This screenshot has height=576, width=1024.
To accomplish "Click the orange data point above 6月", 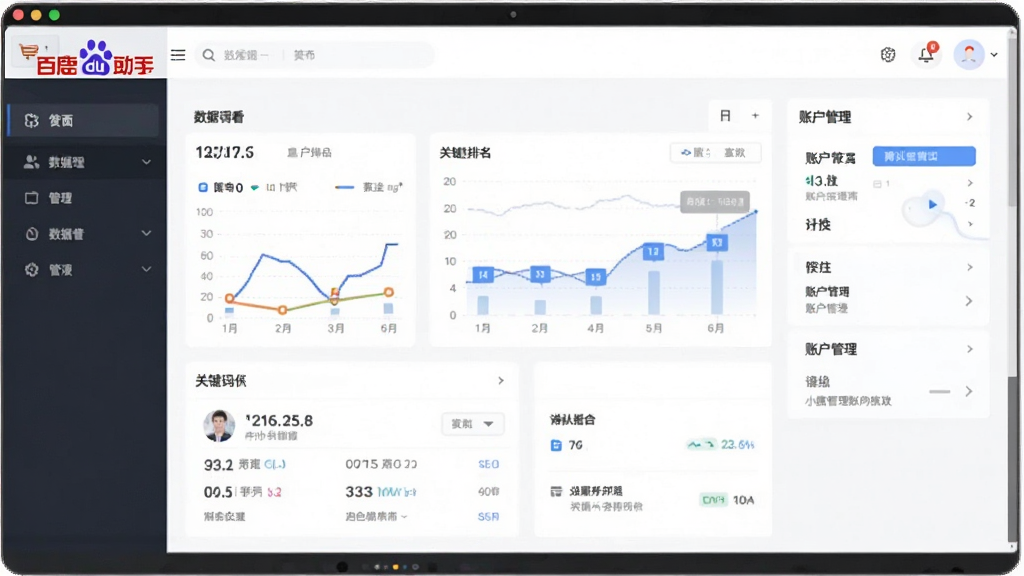I will (x=389, y=292).
